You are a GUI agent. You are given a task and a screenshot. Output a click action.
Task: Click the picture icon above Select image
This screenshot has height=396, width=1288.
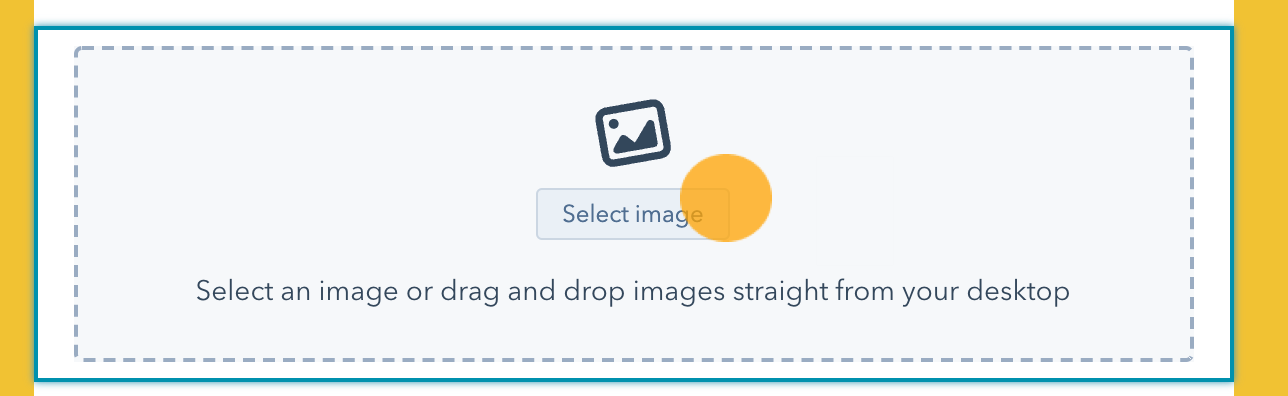633,132
